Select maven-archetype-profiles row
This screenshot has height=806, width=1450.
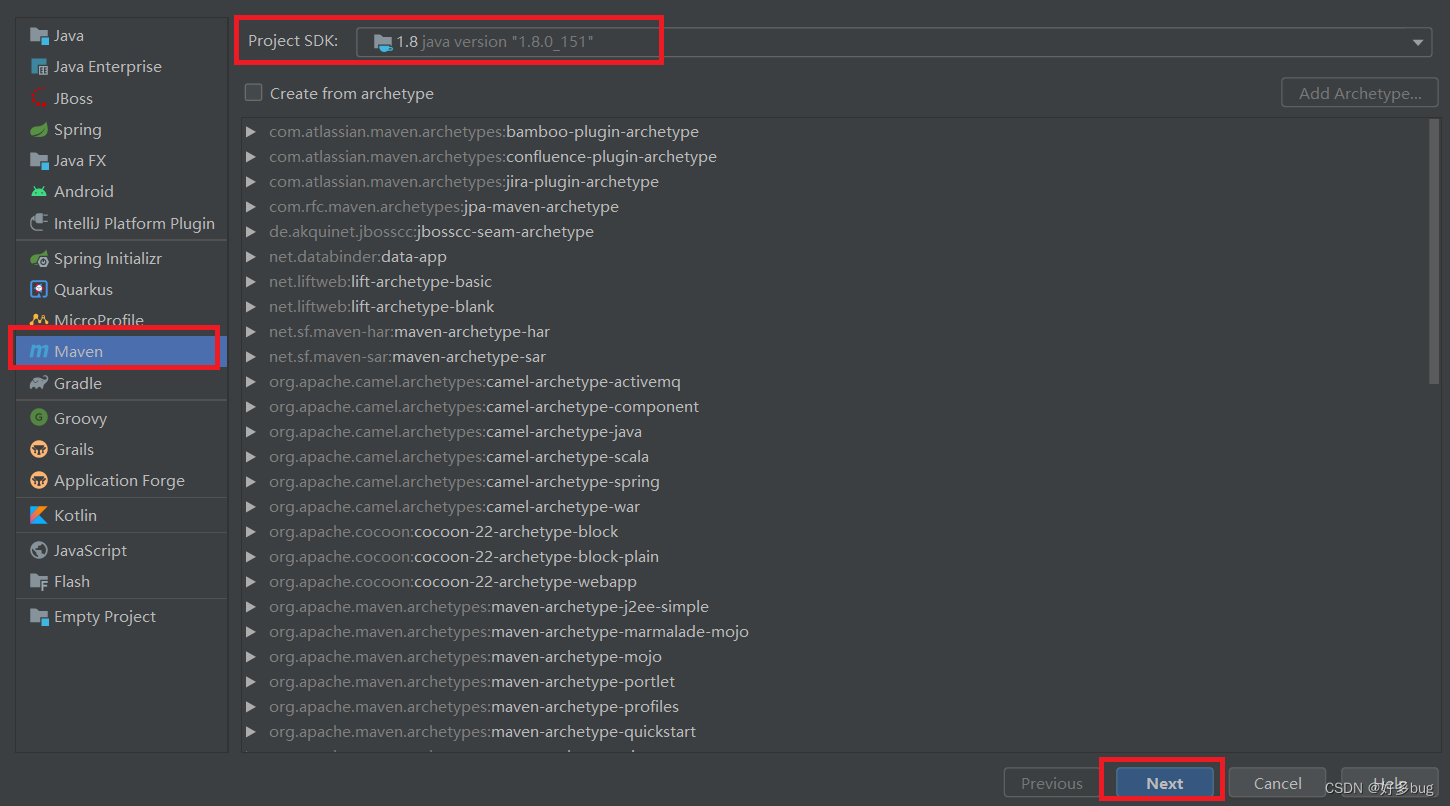[x=835, y=707]
